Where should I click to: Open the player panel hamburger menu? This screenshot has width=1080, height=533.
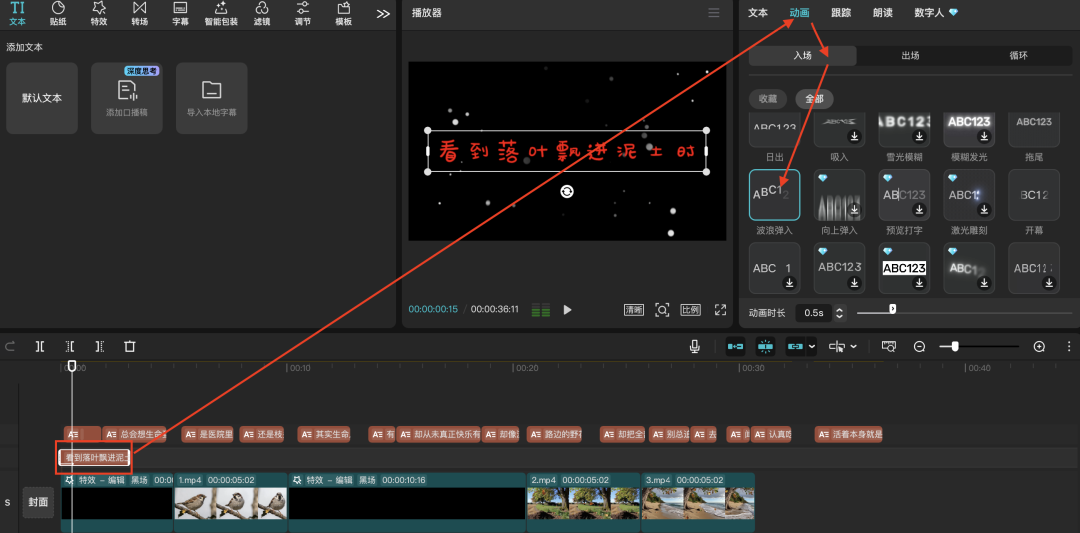[x=713, y=13]
